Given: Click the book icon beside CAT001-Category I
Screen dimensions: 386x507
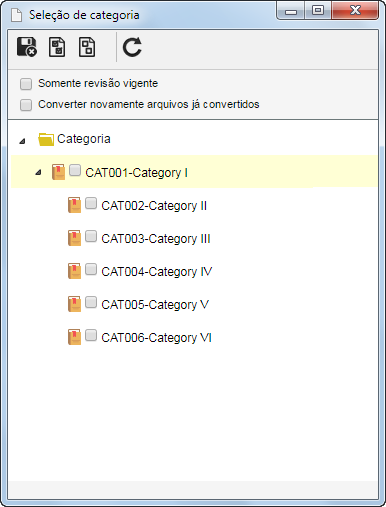Looking at the screenshot, I should [58, 172].
